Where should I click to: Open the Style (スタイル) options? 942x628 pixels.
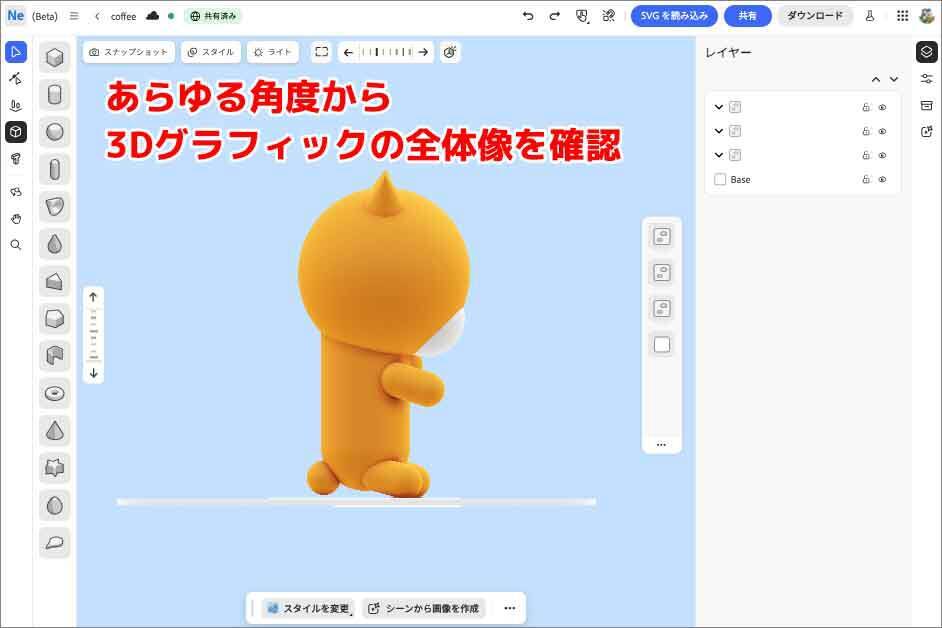pos(211,52)
